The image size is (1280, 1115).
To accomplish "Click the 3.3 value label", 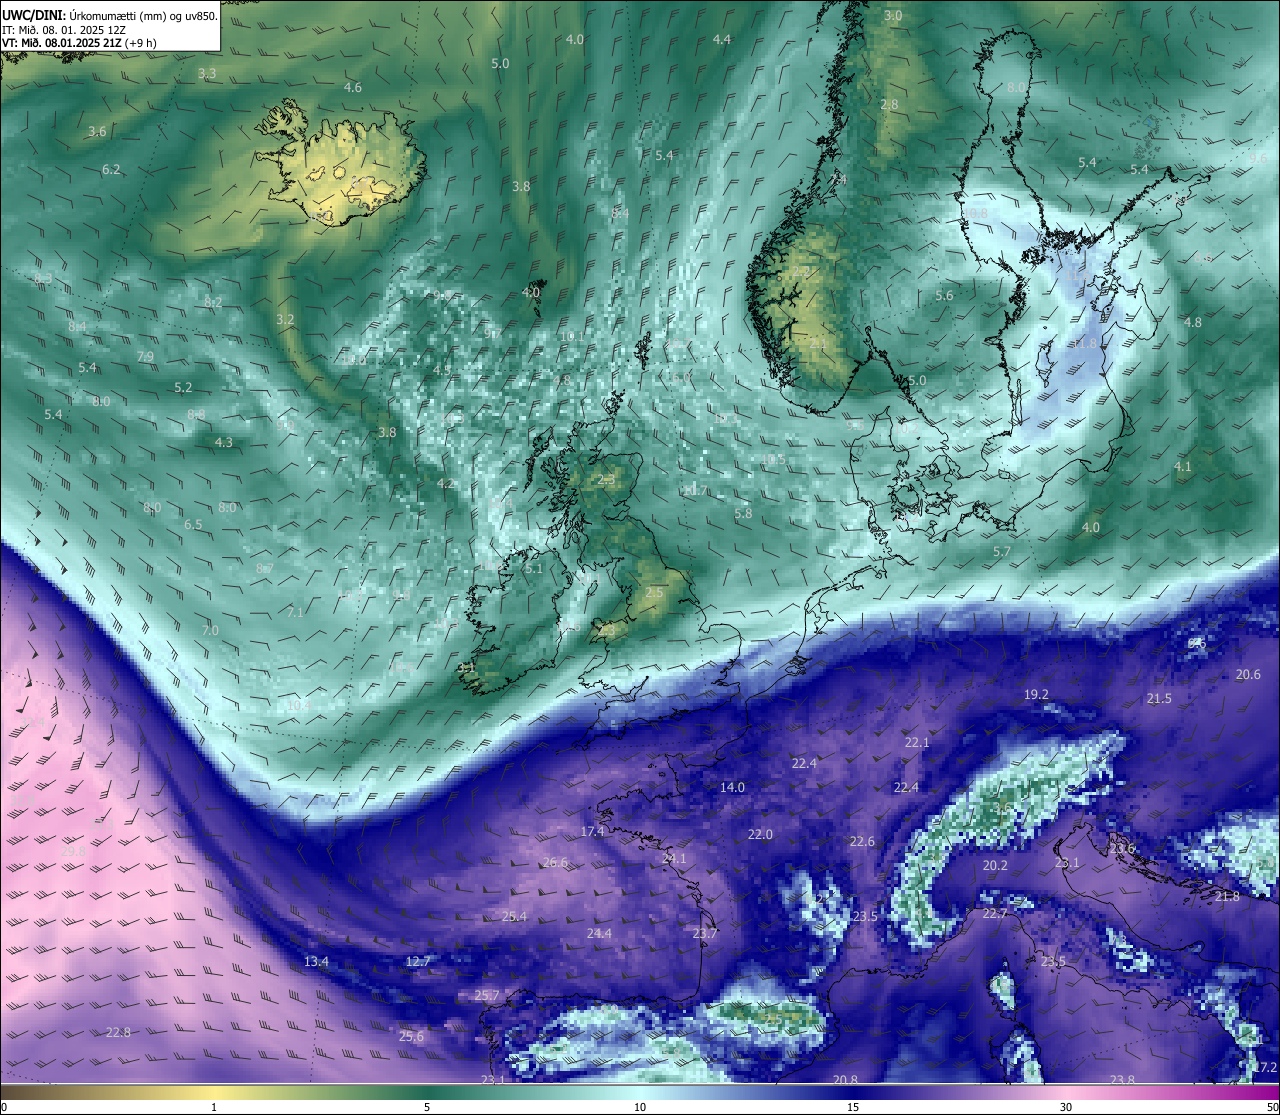I will 207,73.
